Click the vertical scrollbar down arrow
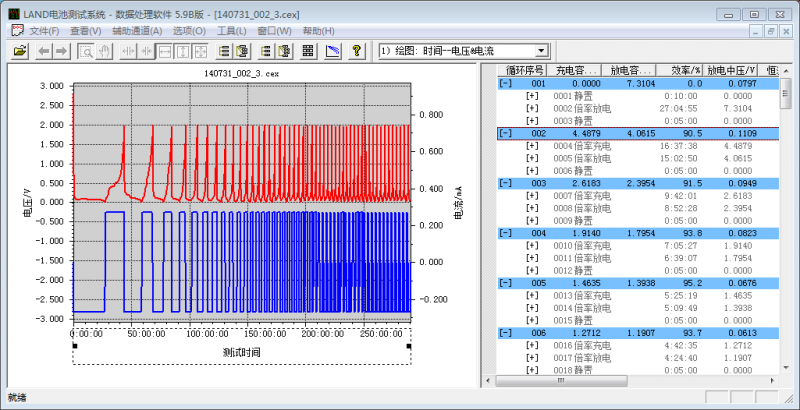This screenshot has width=800, height=410. click(786, 368)
